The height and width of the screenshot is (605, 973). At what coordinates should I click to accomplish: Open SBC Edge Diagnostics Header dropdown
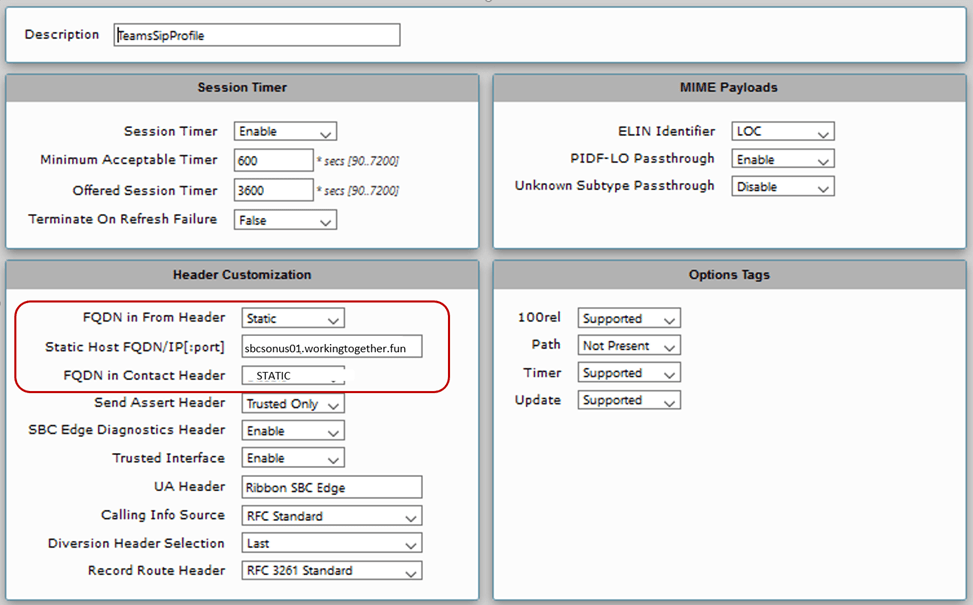point(293,431)
